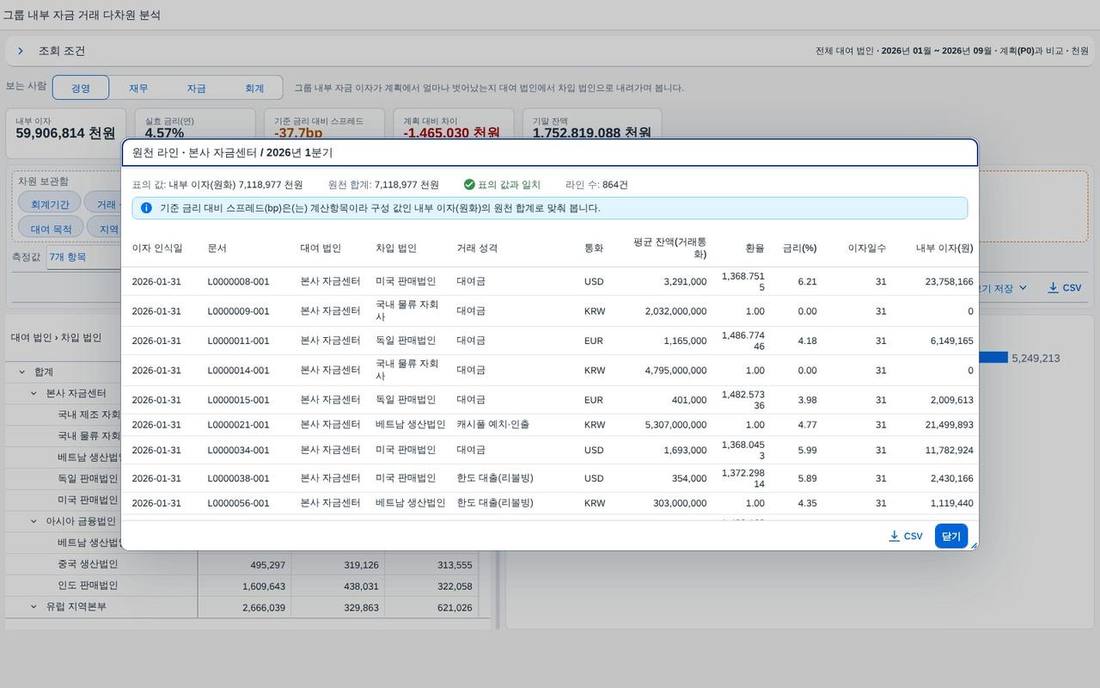1100x688 pixels.
Task: Download CSV from the source-line dialog footer
Action: [x=906, y=536]
